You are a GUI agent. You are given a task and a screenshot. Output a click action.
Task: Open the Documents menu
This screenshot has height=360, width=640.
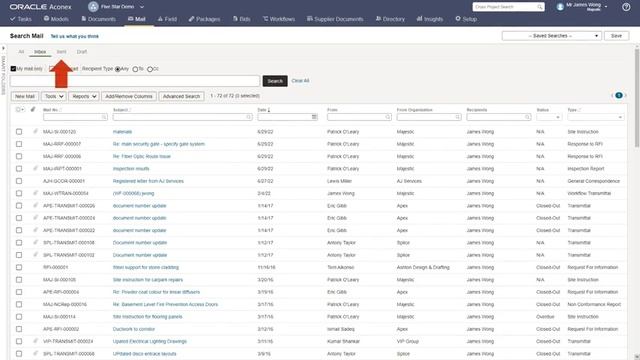click(x=98, y=19)
